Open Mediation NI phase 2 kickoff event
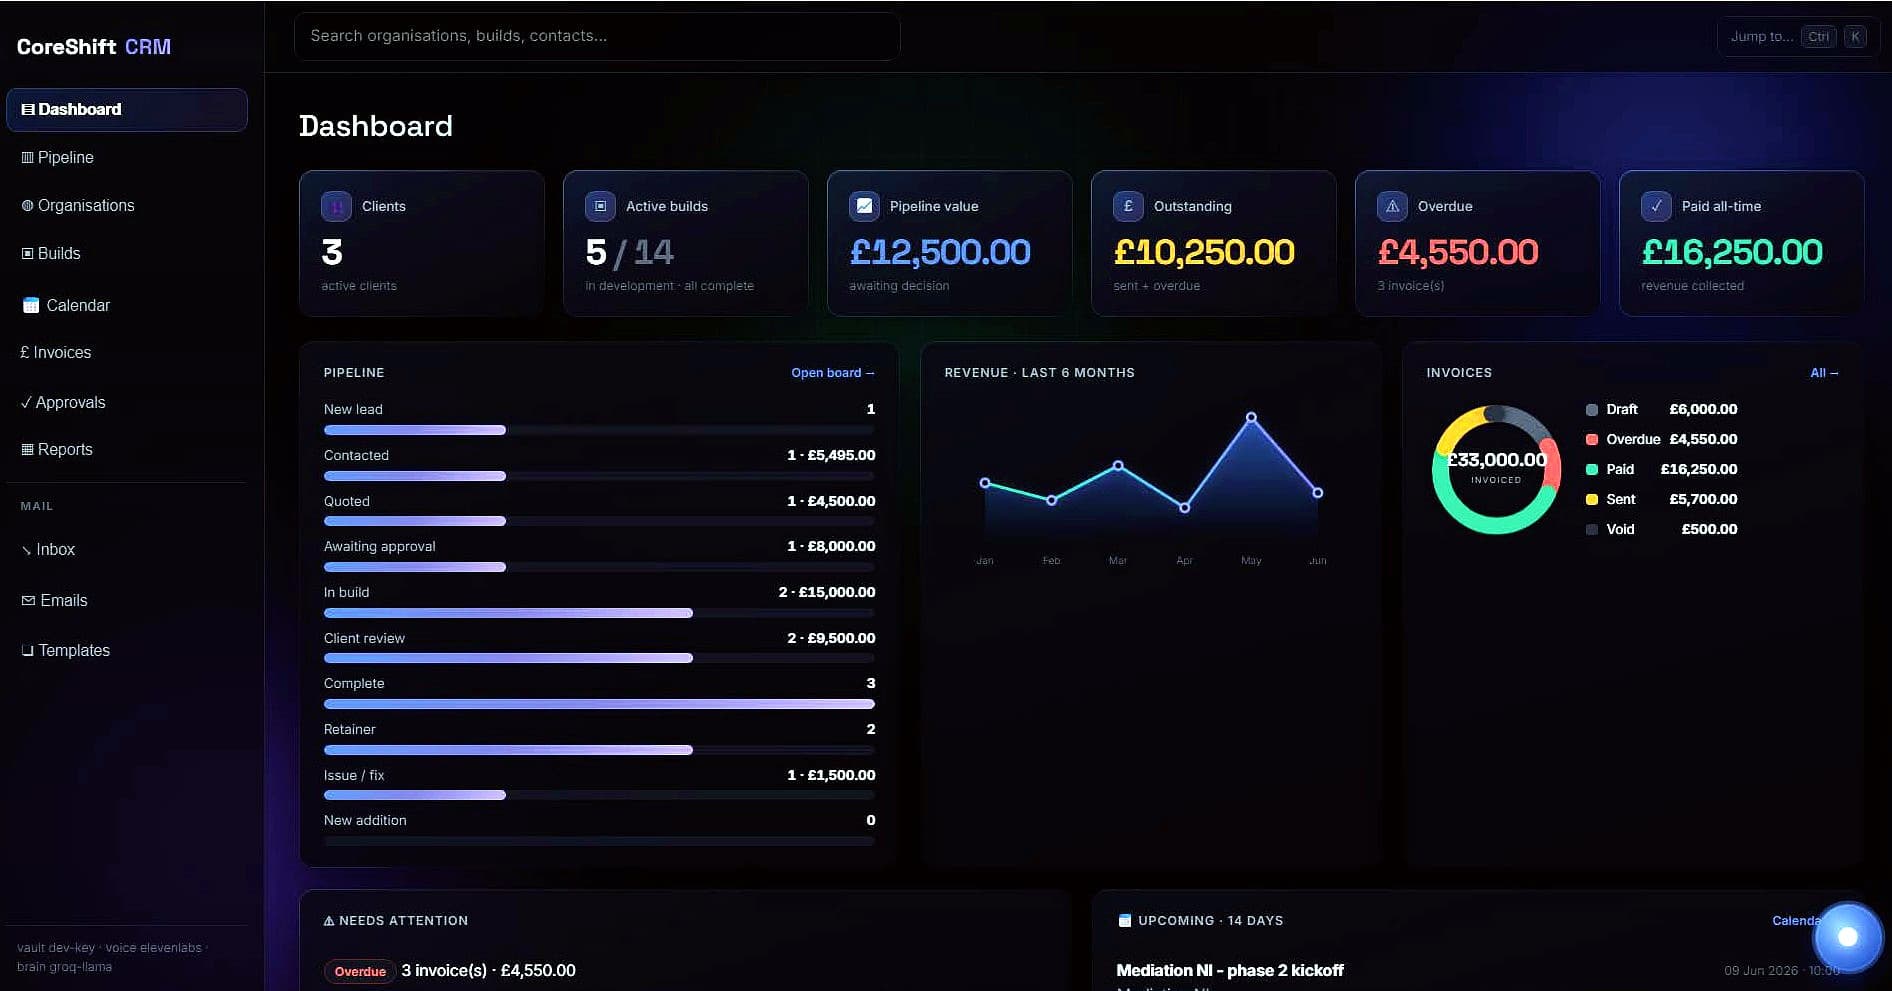 (x=1229, y=970)
